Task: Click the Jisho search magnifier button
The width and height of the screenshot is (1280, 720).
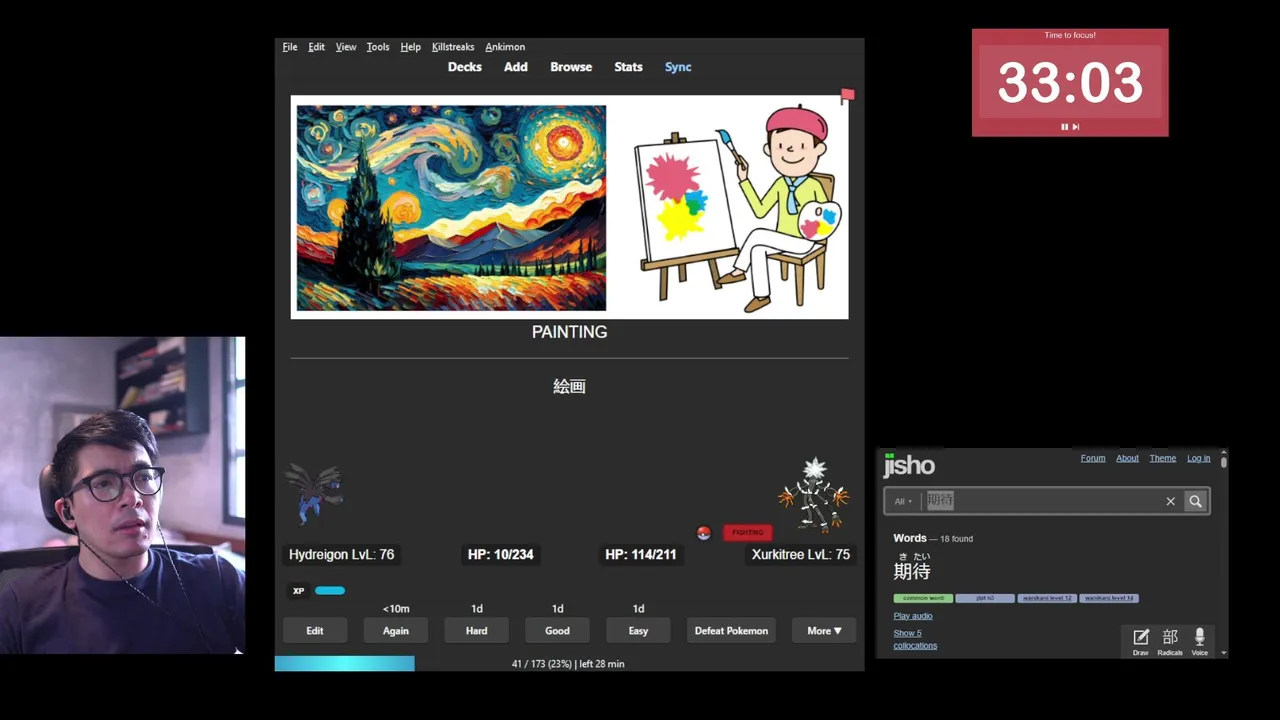Action: (1196, 501)
